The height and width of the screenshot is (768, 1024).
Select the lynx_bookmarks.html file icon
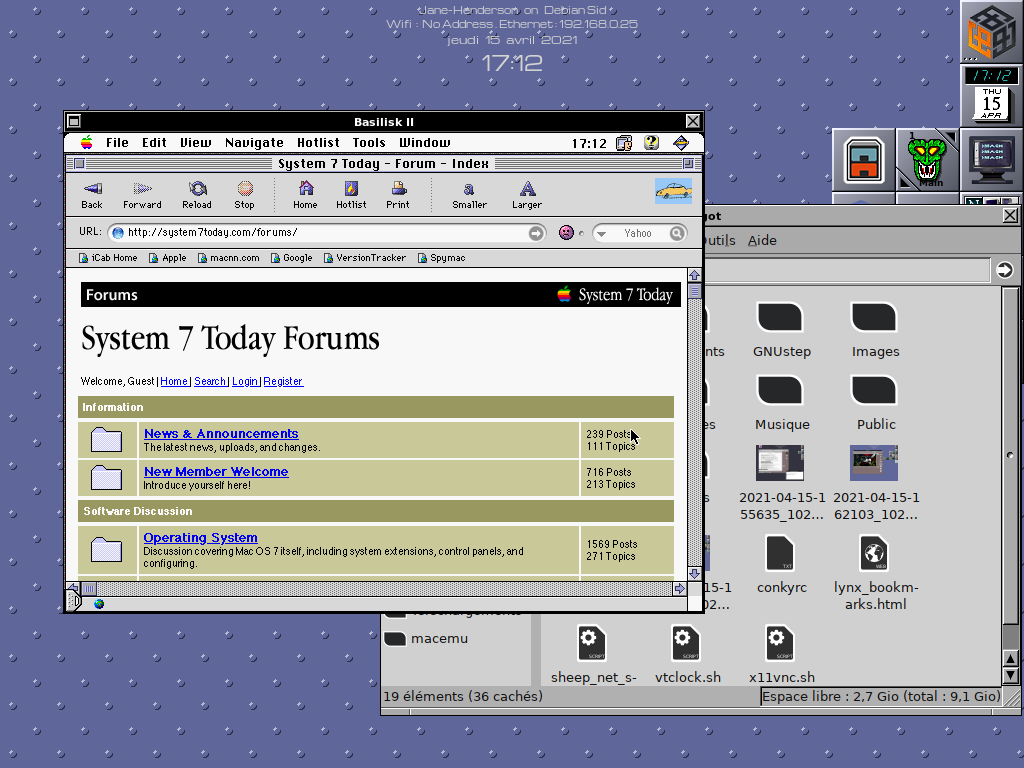[874, 553]
